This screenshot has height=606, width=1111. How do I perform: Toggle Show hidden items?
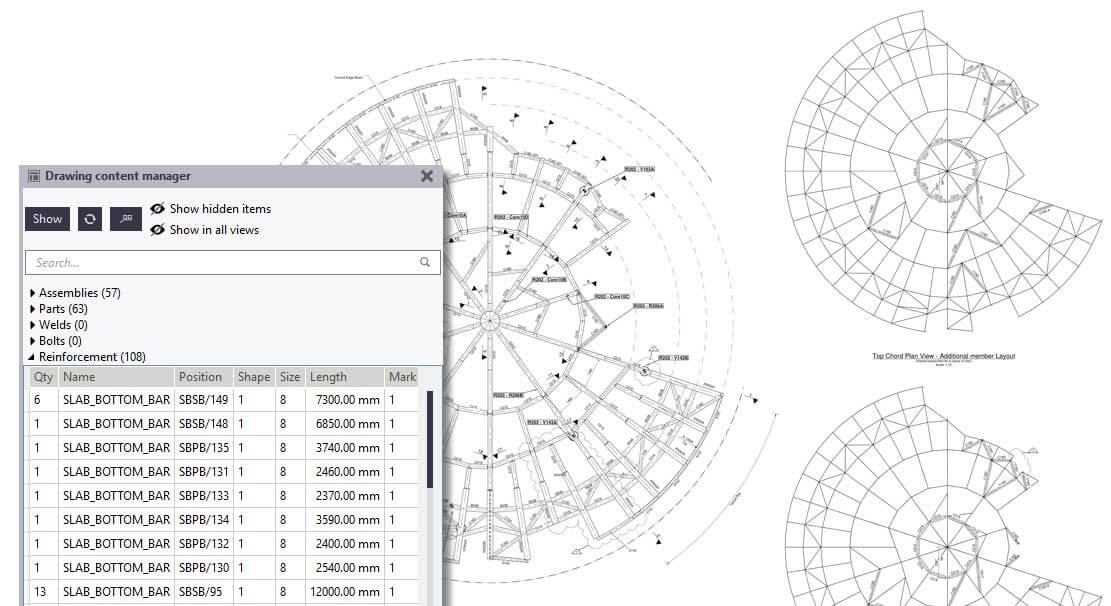coord(211,208)
